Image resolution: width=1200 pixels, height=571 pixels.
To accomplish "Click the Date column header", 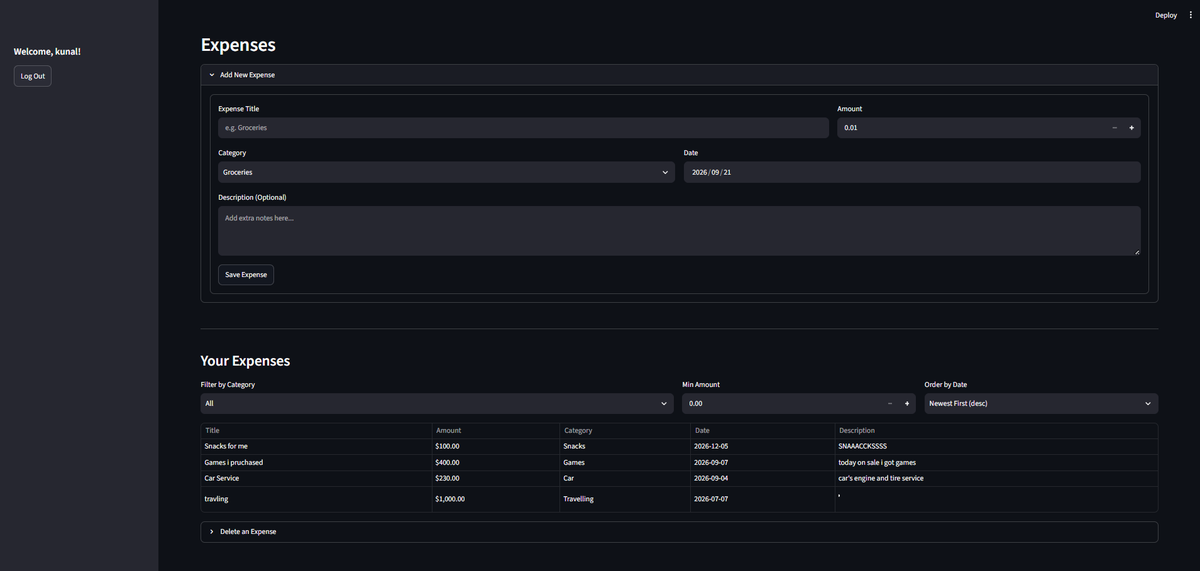I will tap(762, 431).
